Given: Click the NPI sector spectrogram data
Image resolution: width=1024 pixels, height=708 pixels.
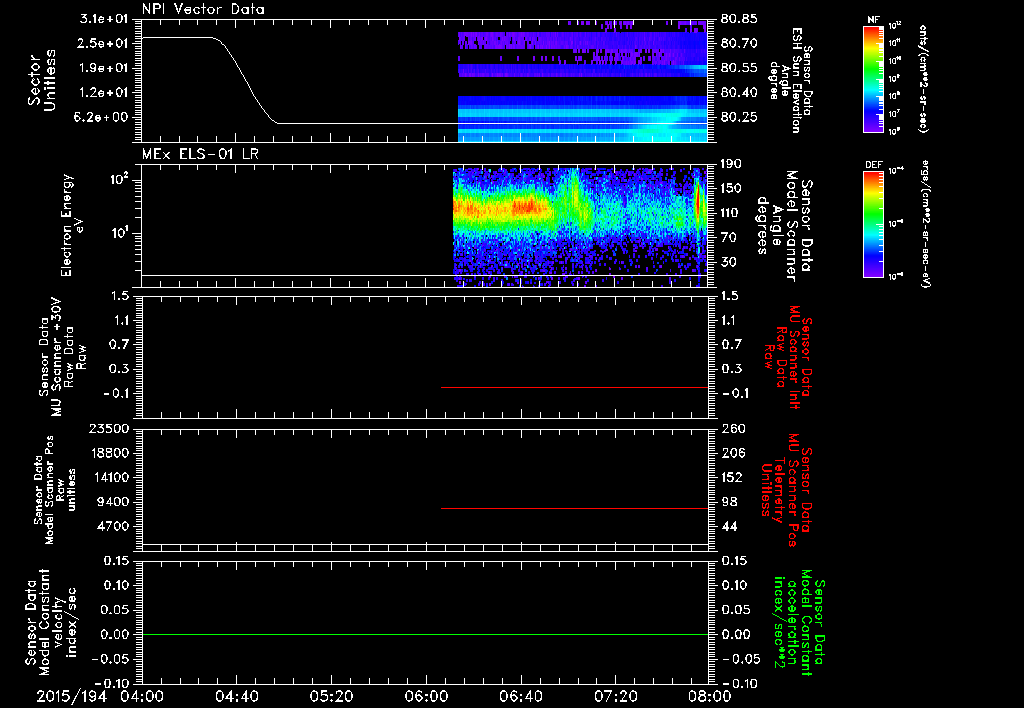Looking at the screenshot, I should pos(583,81).
